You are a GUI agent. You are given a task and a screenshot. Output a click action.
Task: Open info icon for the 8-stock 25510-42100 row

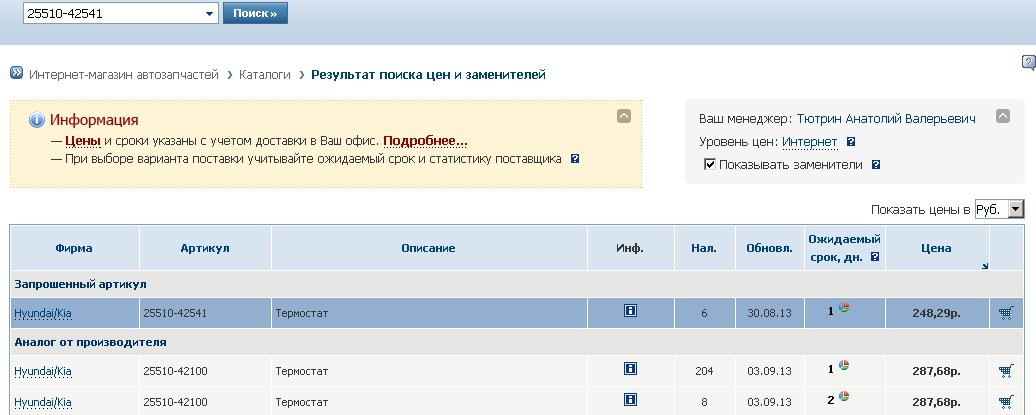click(x=630, y=400)
